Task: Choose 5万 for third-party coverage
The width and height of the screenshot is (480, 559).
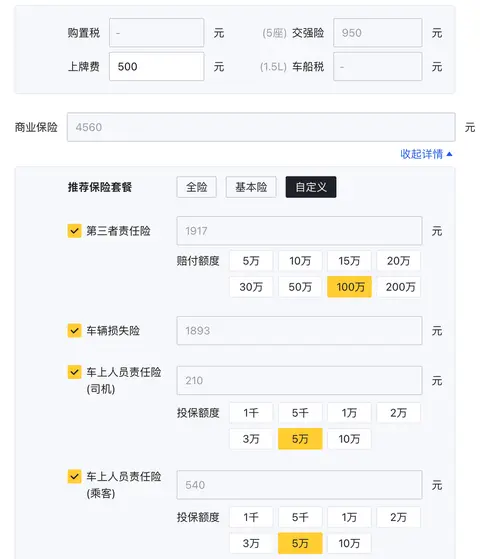Action: click(x=251, y=261)
